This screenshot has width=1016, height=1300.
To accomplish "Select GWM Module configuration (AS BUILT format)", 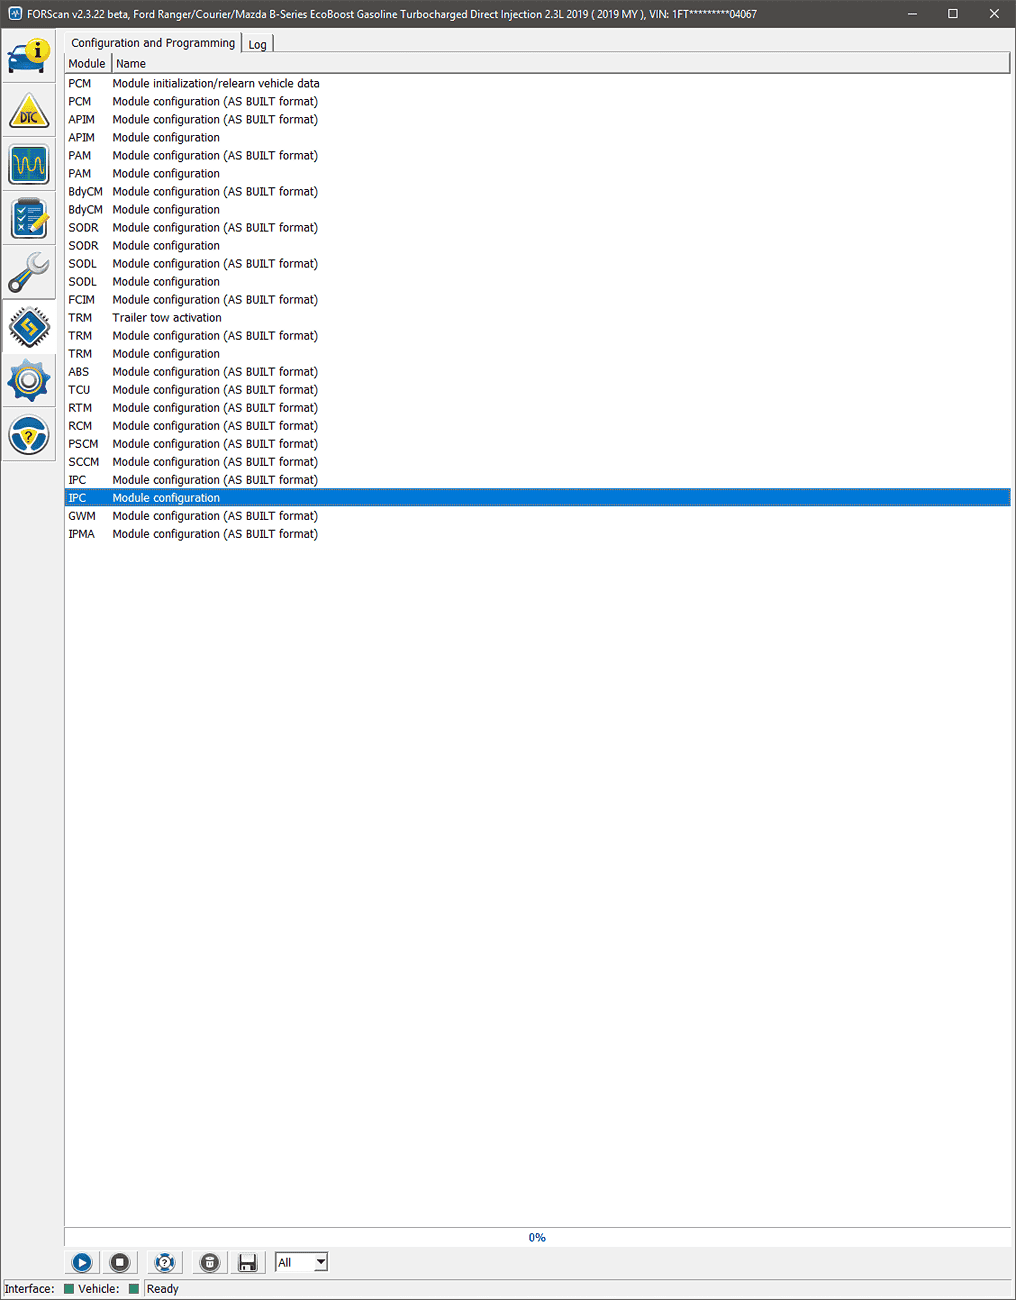I will point(538,516).
